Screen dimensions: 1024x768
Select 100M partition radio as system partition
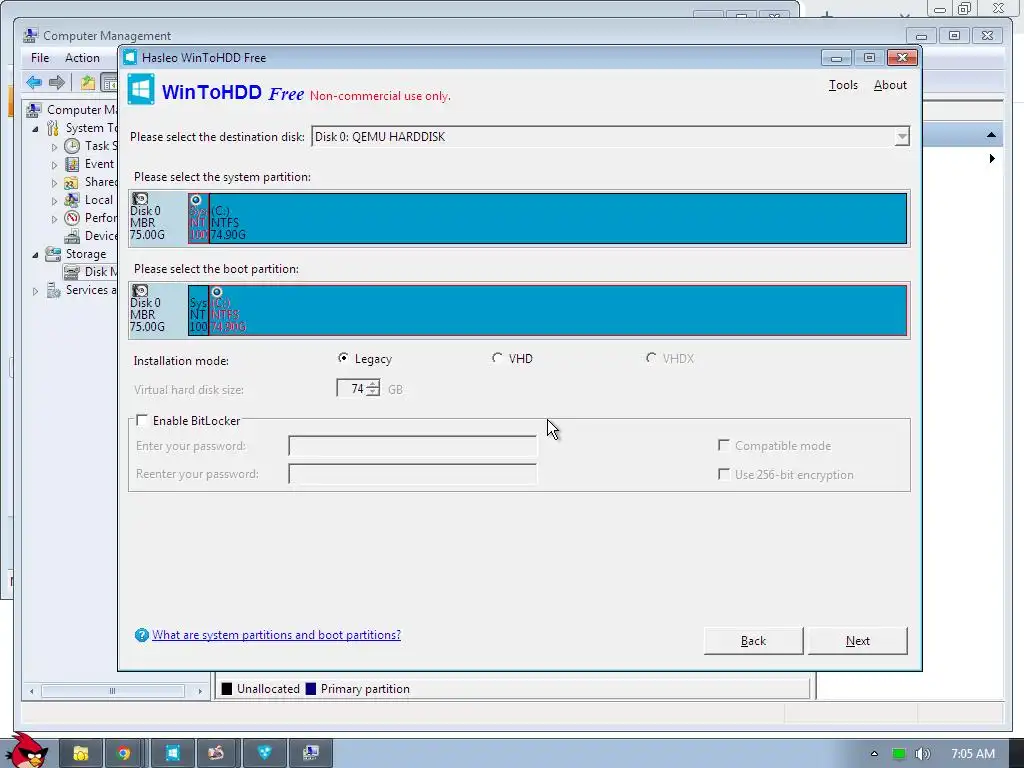[x=195, y=200]
